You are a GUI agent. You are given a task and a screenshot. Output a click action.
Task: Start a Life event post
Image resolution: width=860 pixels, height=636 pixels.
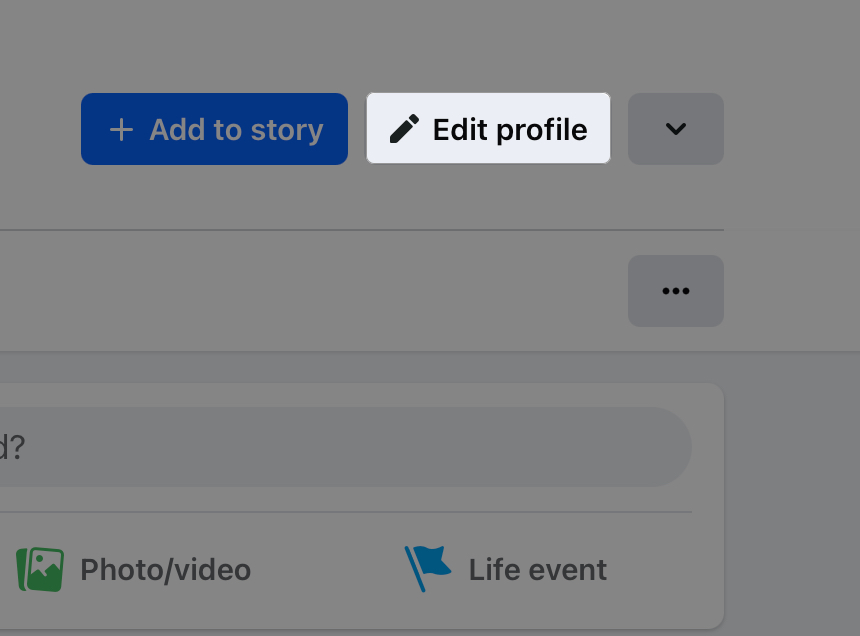pyautogui.click(x=505, y=568)
